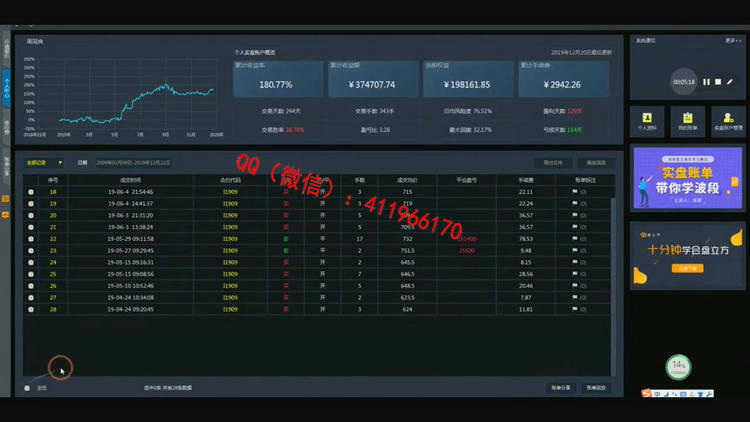Image resolution: width=750 pixels, height=422 pixels.
Task: Open the 全部记录 records filter dropdown
Action: (44, 163)
